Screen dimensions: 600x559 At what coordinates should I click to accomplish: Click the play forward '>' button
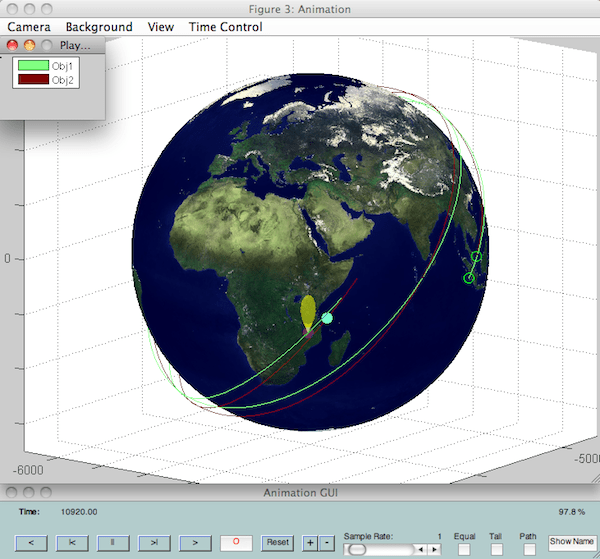pyautogui.click(x=195, y=543)
